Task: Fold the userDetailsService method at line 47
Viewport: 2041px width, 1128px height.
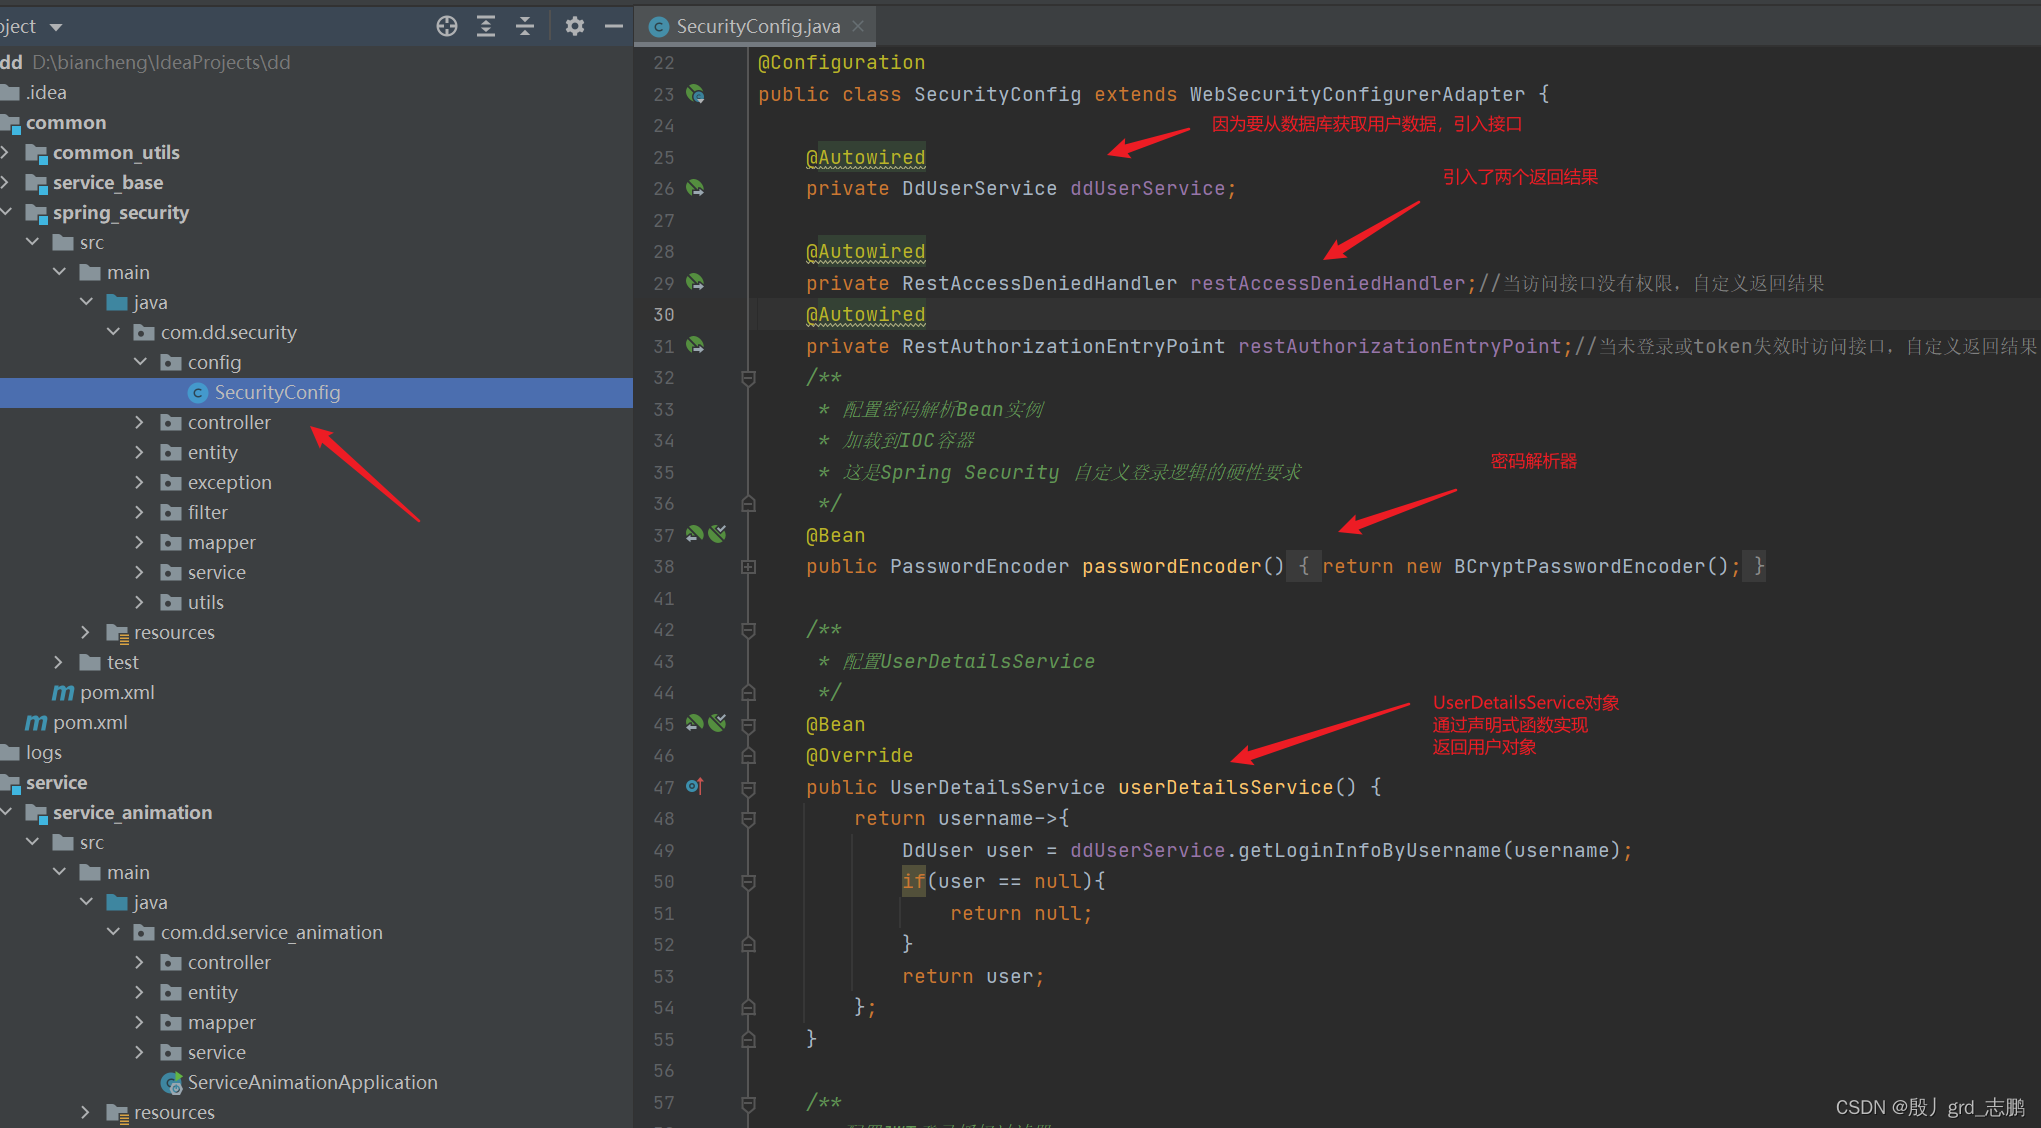Action: click(x=748, y=788)
